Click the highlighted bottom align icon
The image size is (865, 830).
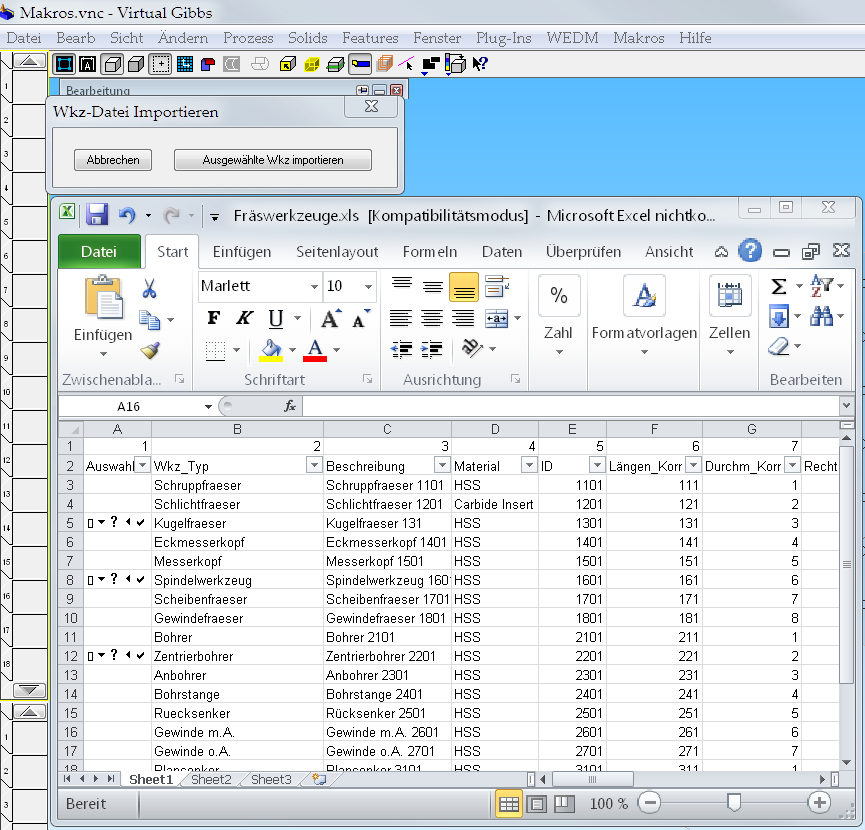tap(464, 287)
